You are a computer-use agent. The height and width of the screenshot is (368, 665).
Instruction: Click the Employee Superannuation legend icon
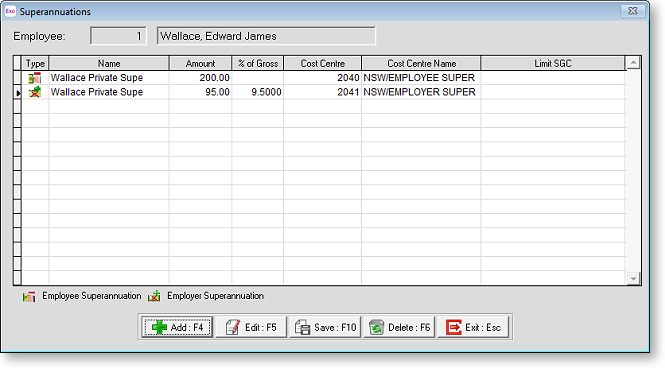[x=29, y=296]
